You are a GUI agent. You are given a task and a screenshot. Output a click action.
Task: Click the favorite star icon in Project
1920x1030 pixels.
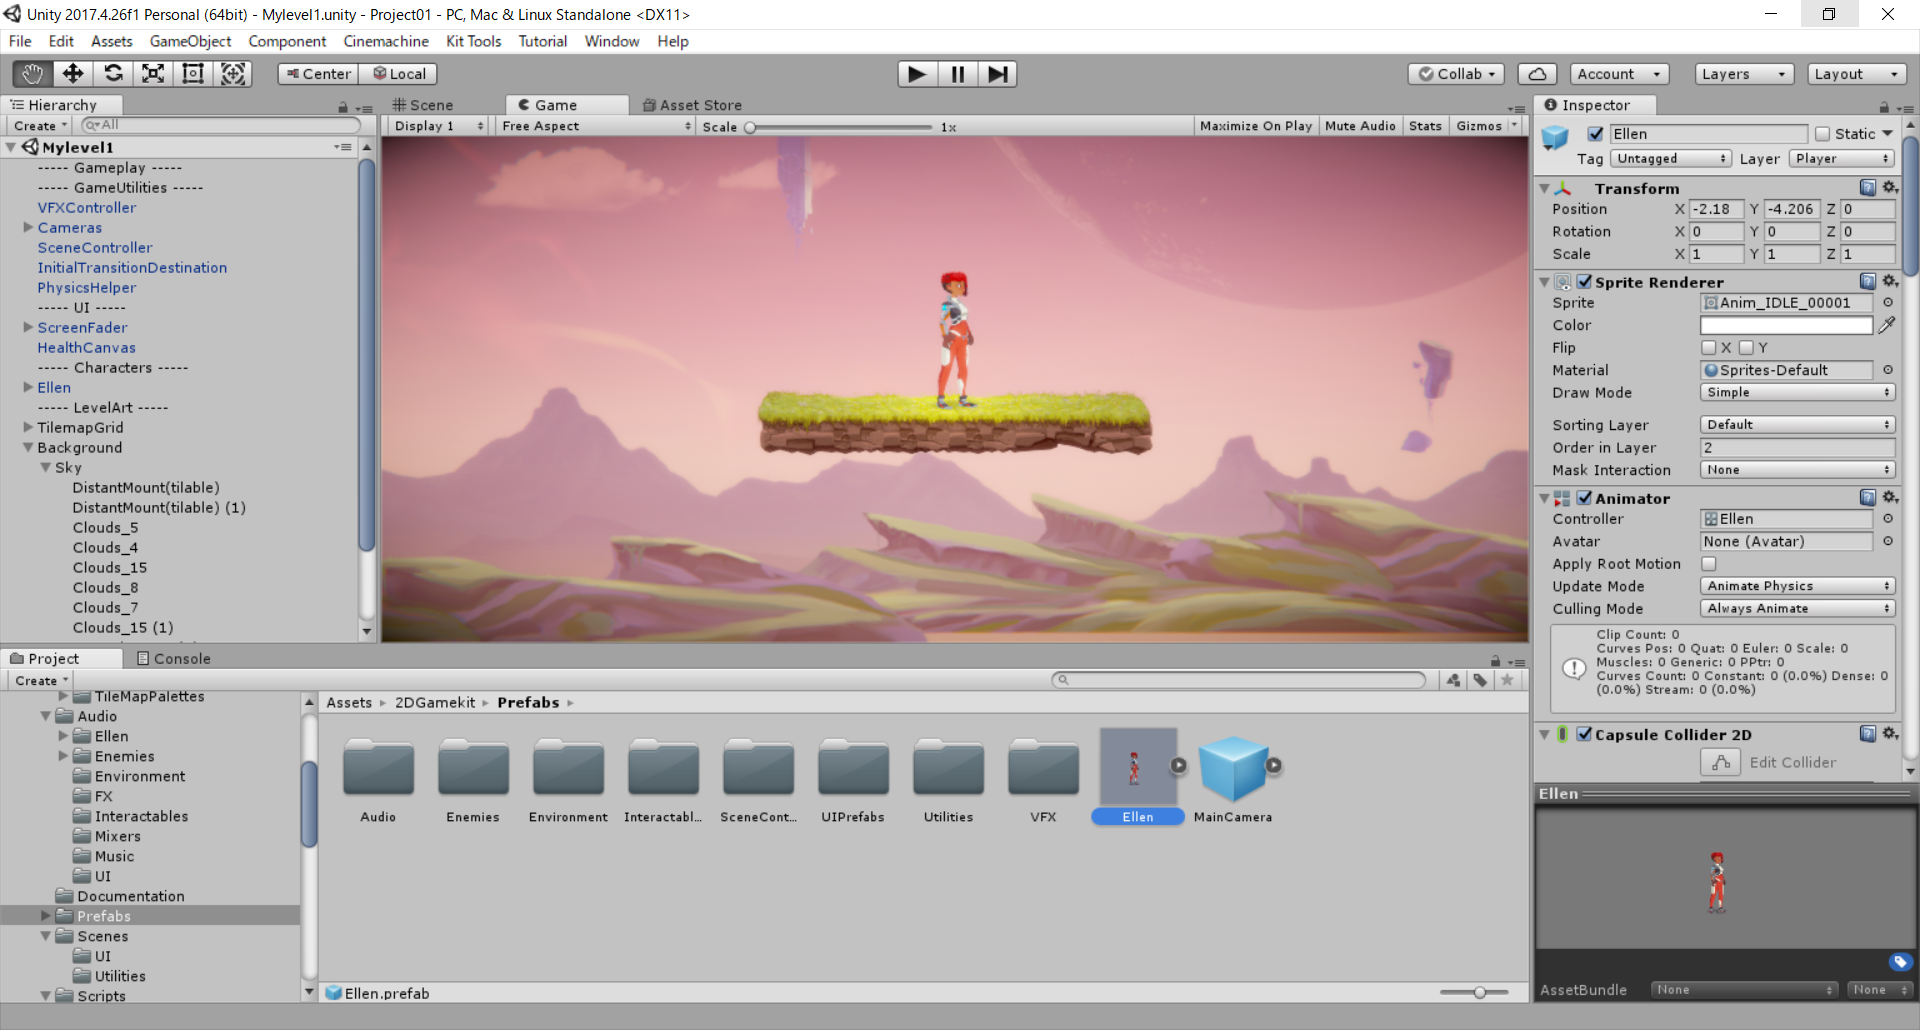1507,680
